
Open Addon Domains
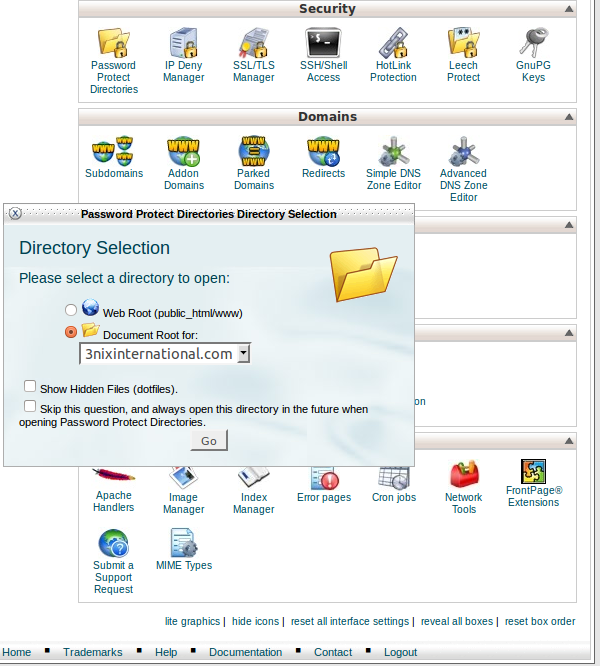(183, 163)
